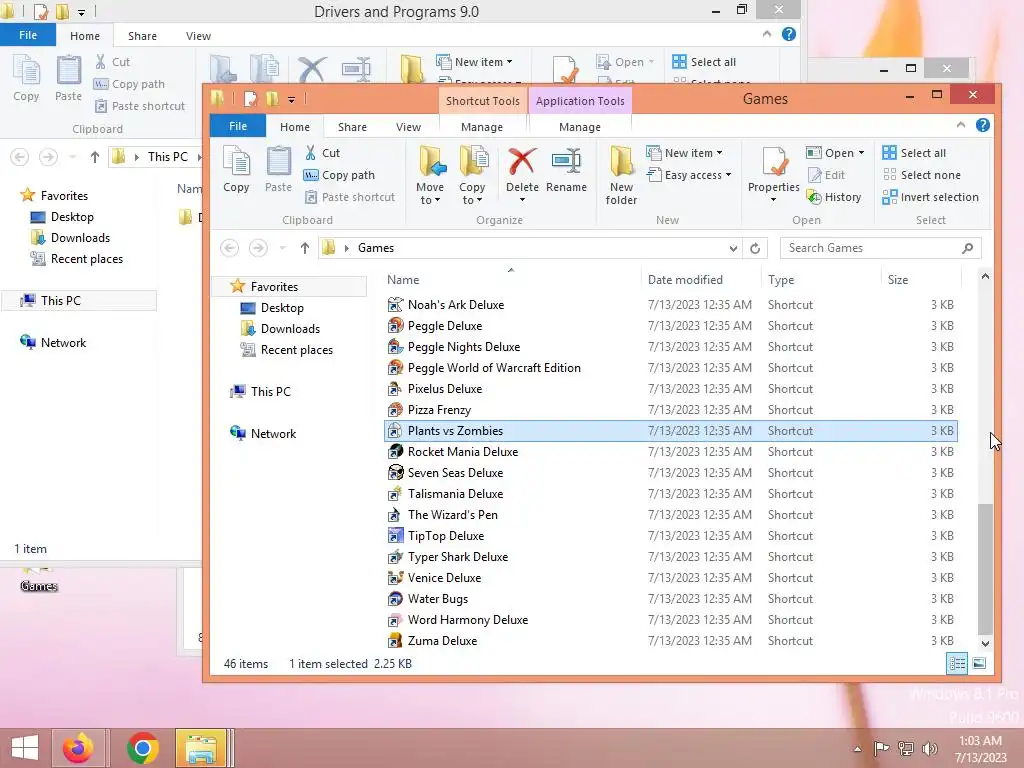
Task: Click the Rename icon in ribbon
Action: point(566,161)
